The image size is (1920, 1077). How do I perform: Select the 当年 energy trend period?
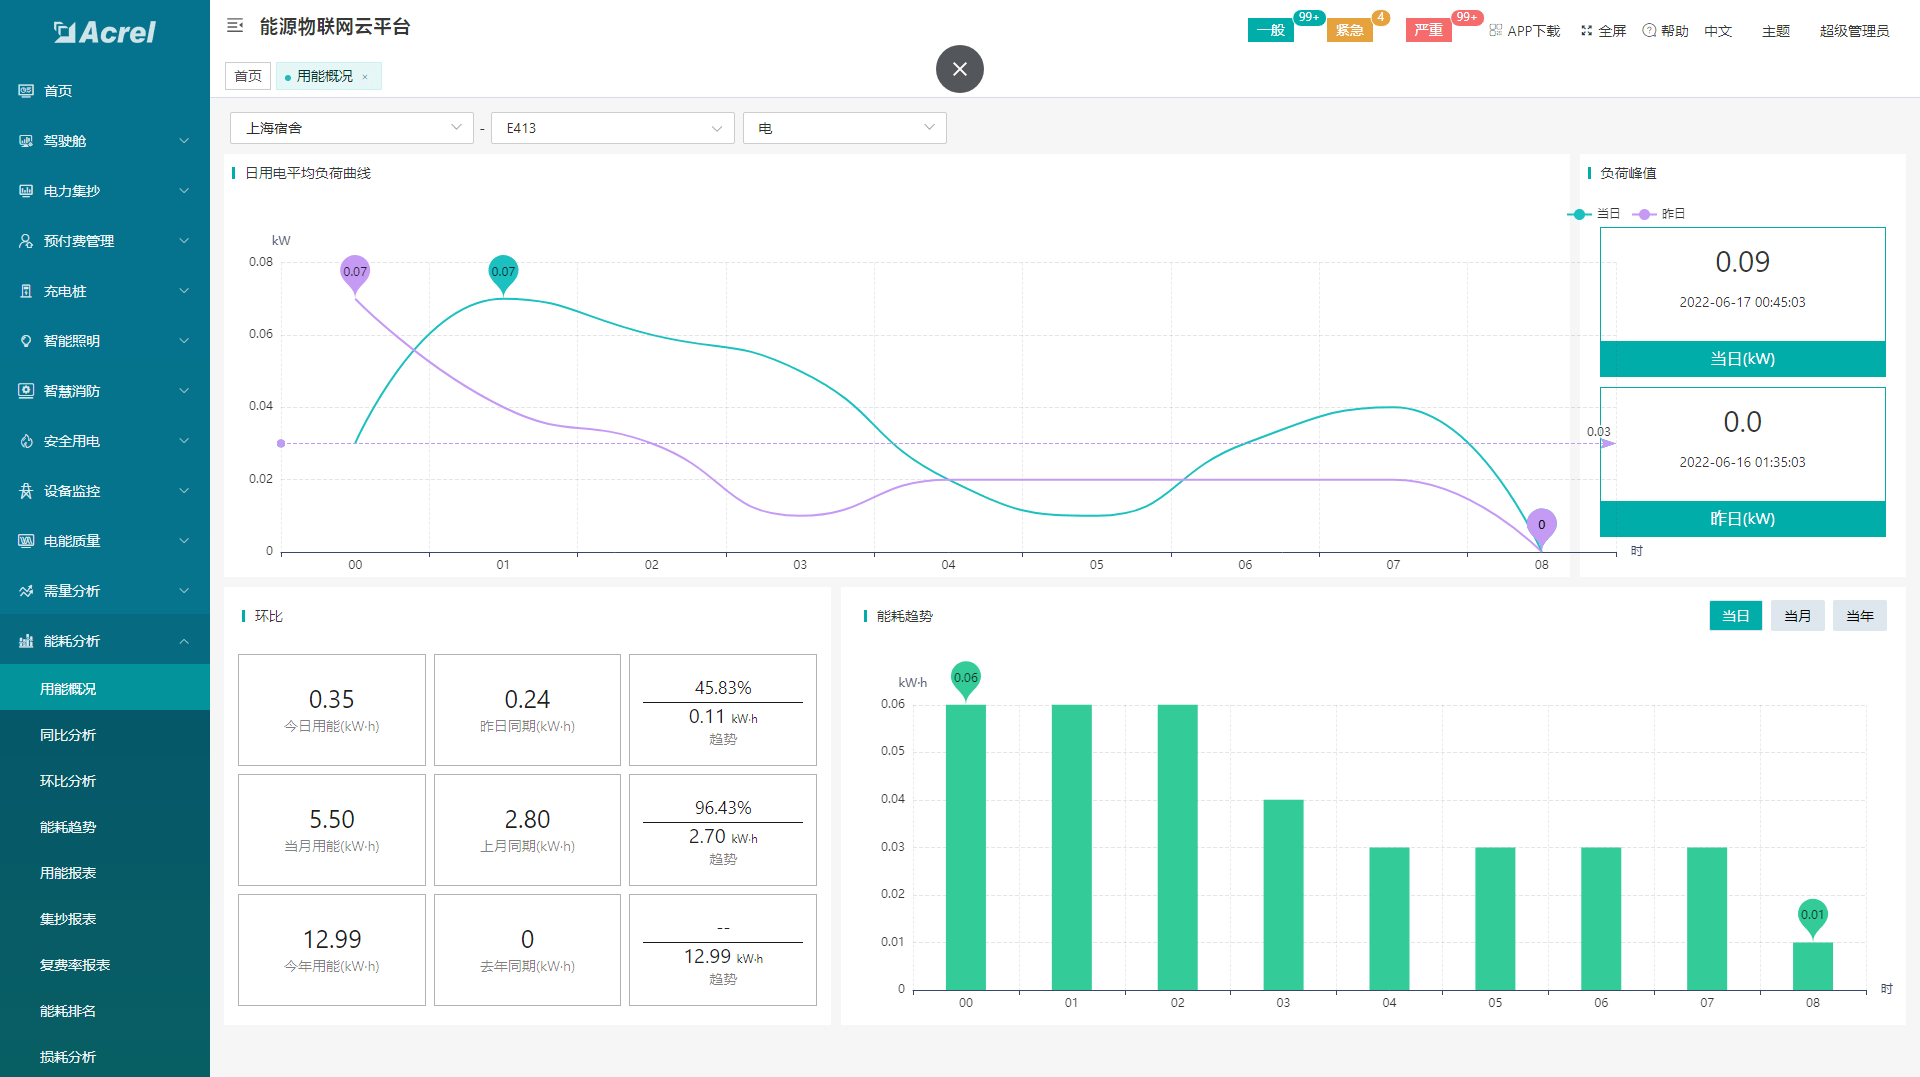(x=1860, y=616)
